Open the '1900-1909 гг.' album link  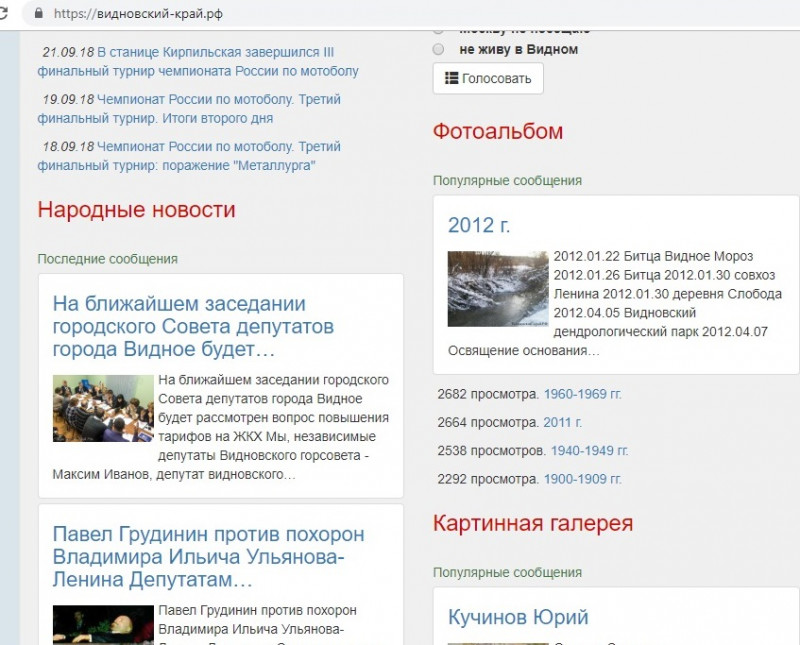pos(583,479)
